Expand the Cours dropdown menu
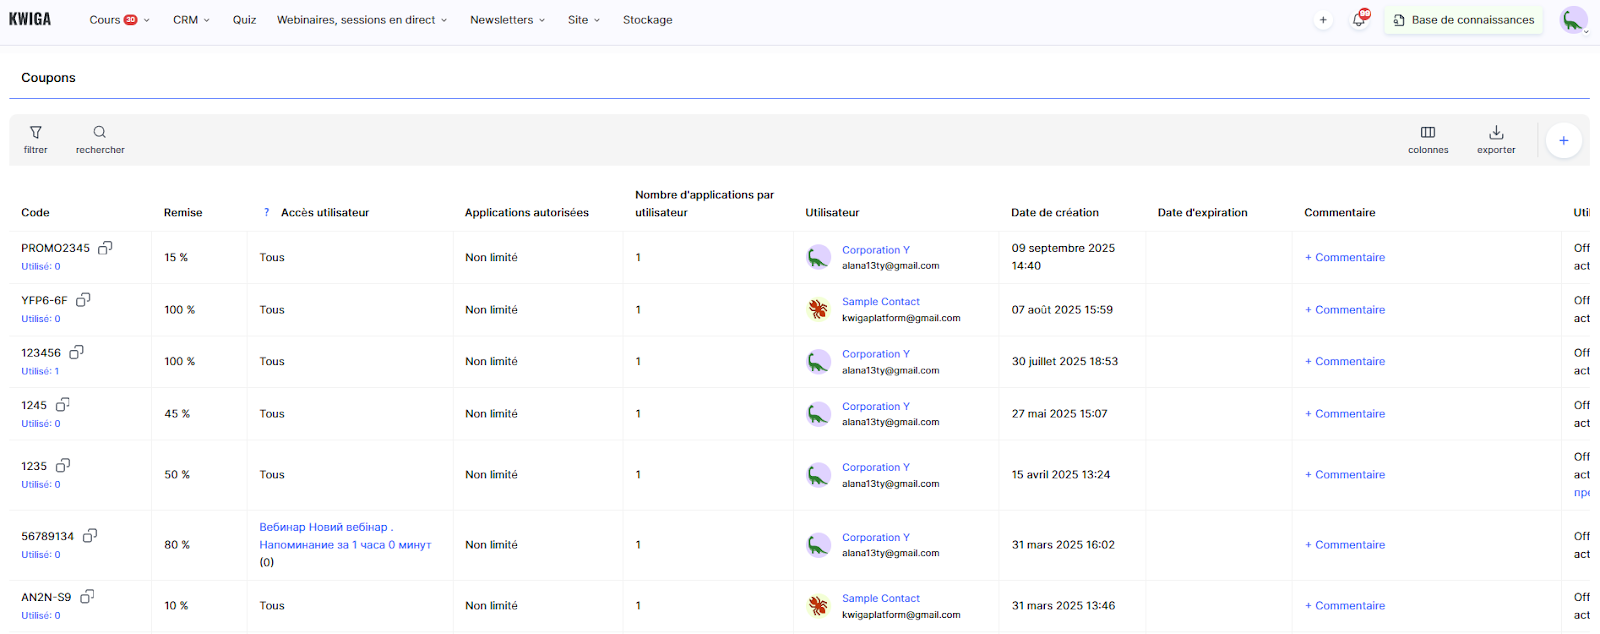 [x=119, y=20]
